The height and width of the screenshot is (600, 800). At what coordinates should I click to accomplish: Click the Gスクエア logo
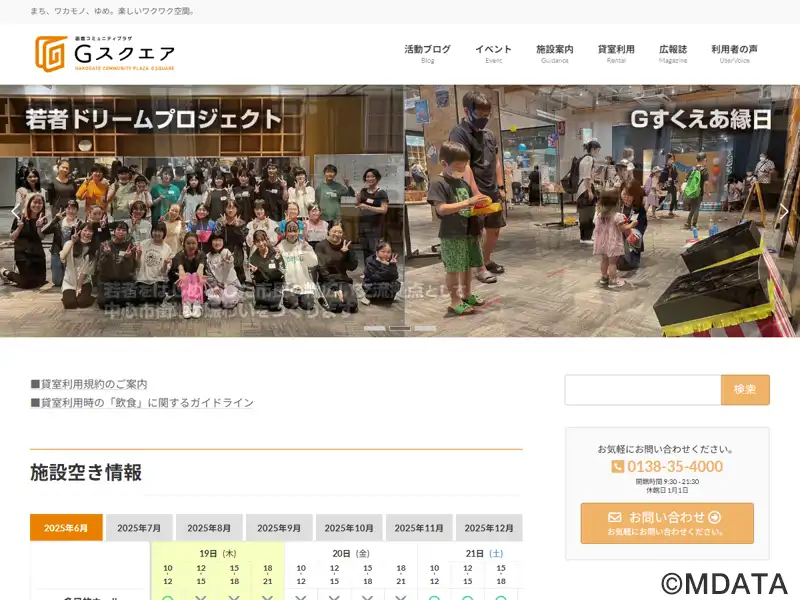105,54
